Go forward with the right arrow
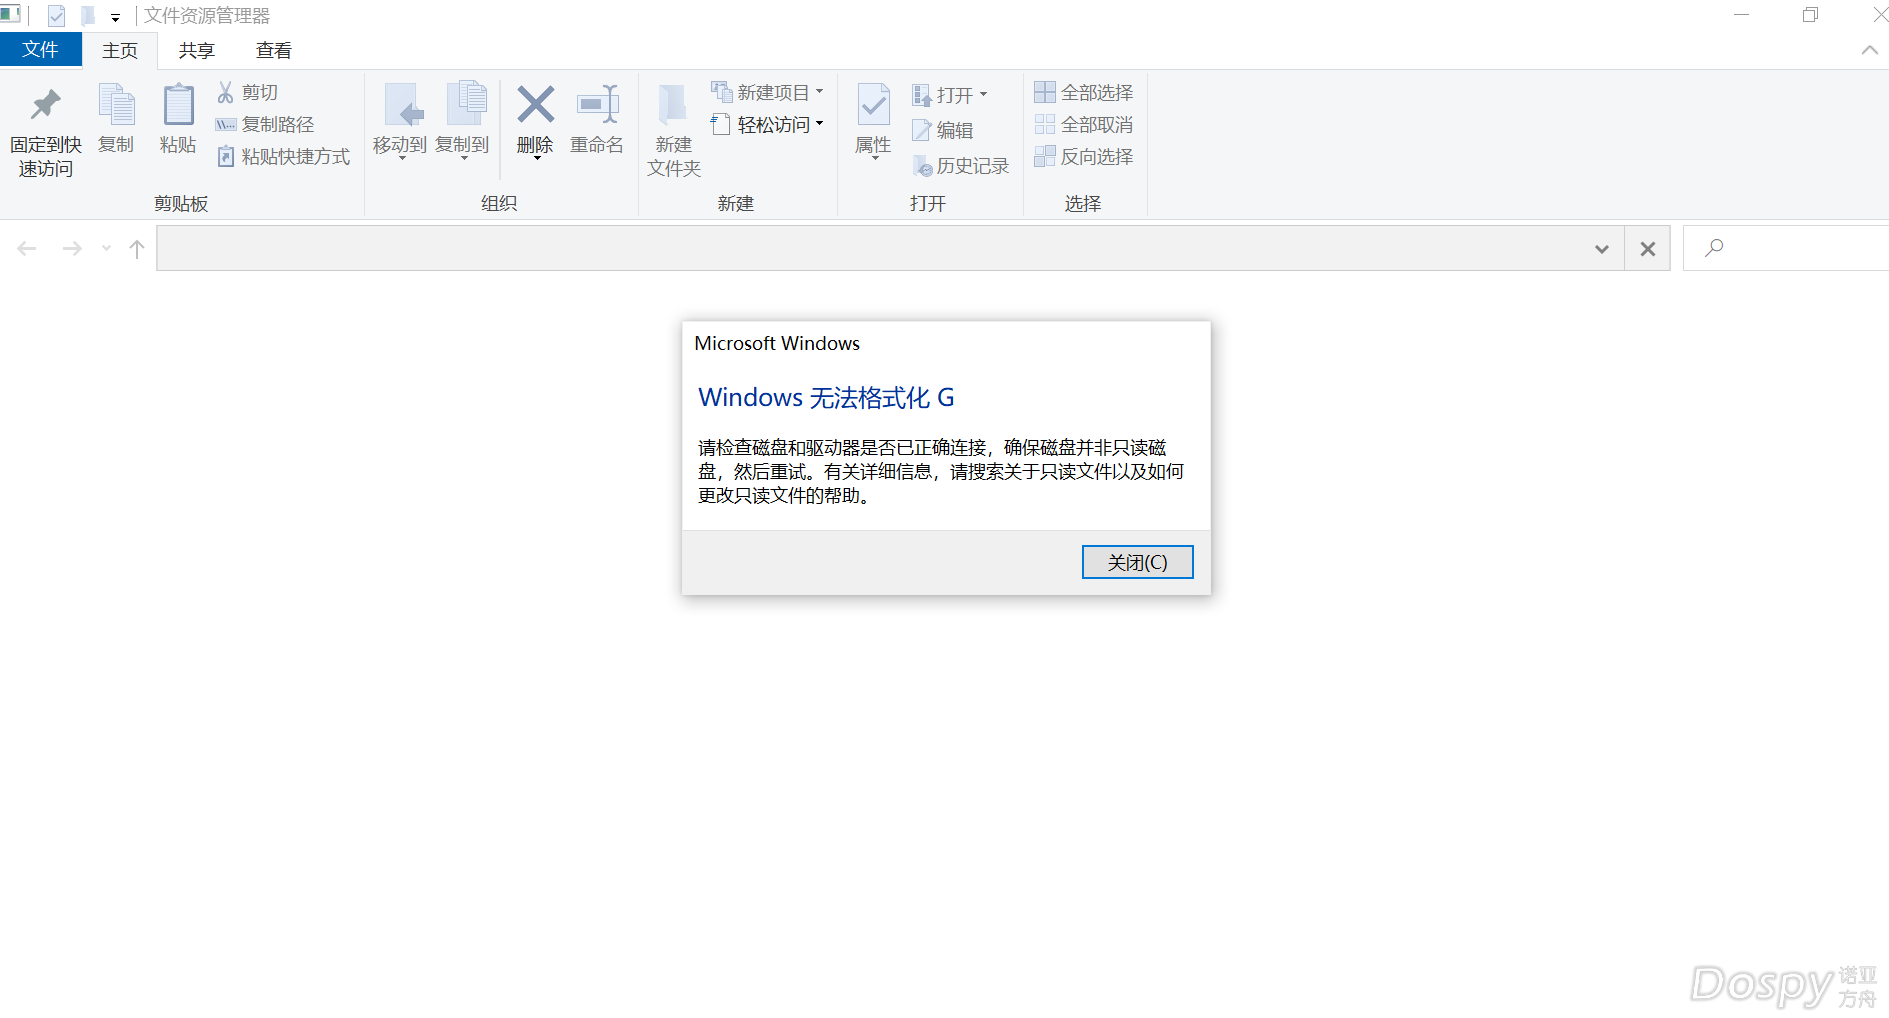 click(x=72, y=248)
